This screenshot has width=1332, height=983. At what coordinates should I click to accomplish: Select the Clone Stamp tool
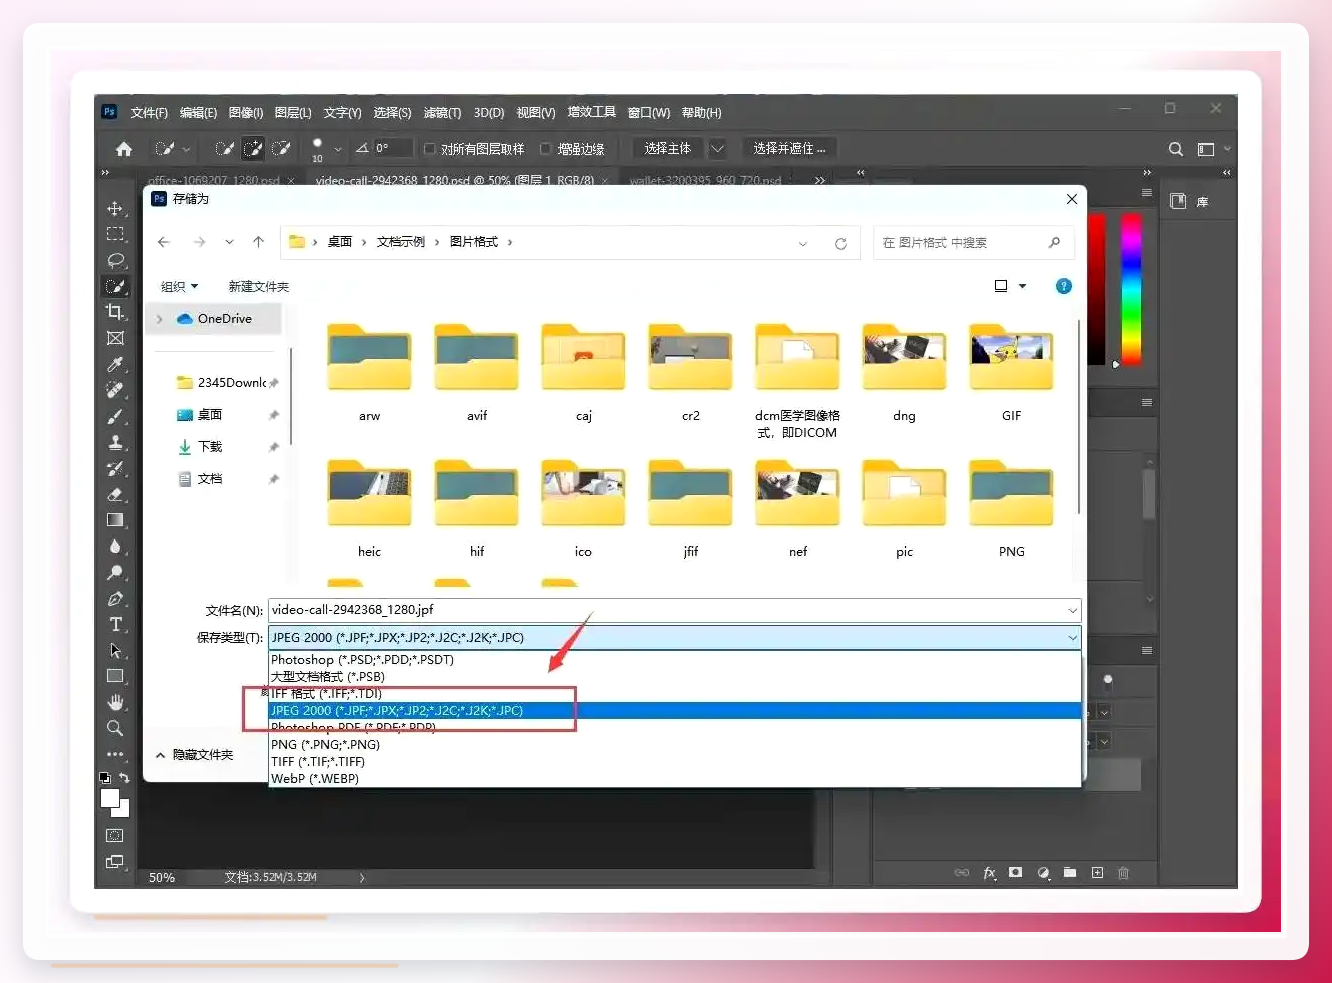tap(115, 442)
